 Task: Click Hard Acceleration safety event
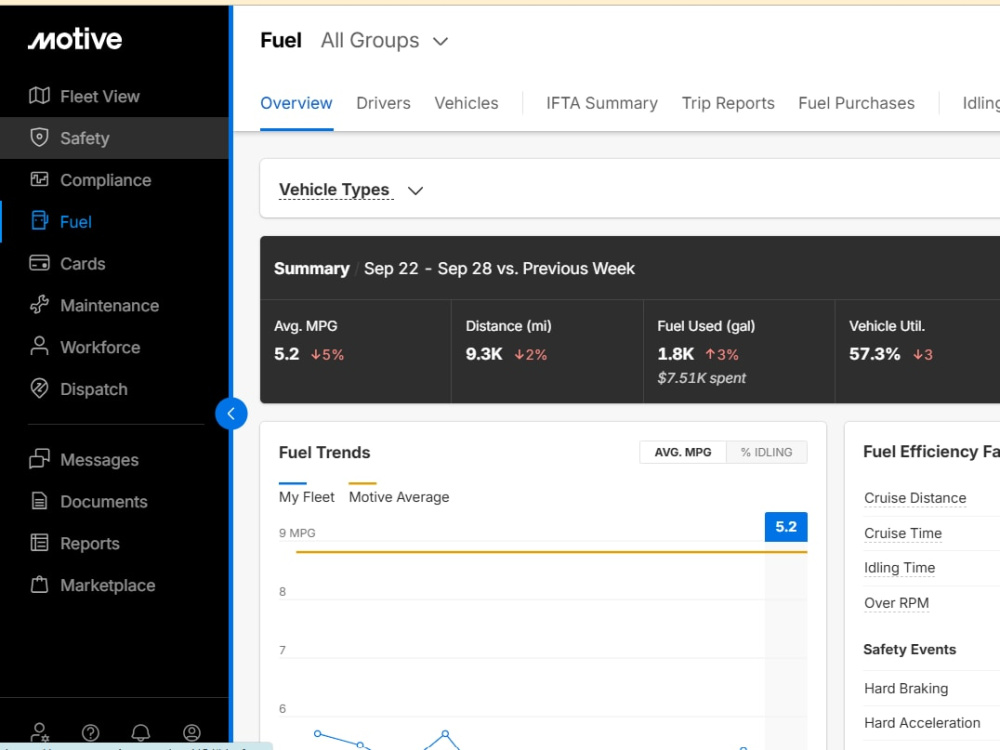(x=922, y=723)
